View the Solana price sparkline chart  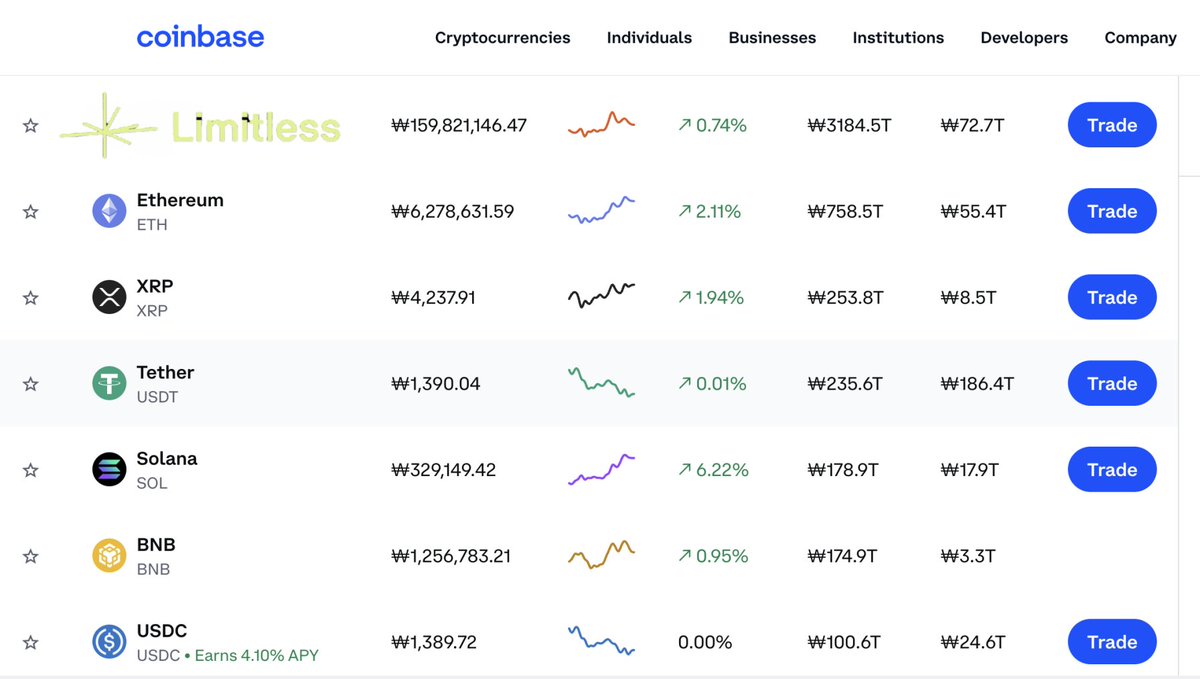tap(602, 469)
